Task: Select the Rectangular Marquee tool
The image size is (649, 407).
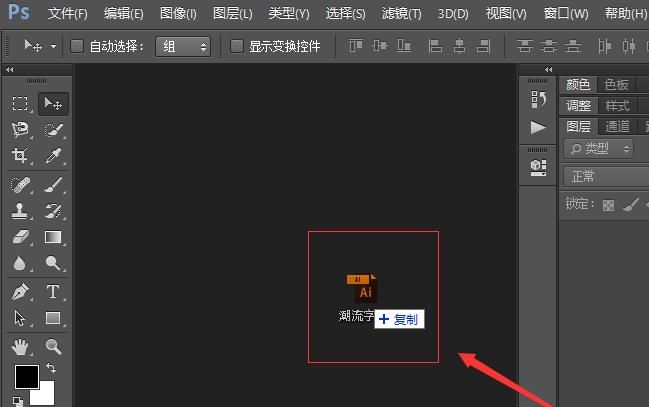Action: pyautogui.click(x=20, y=103)
